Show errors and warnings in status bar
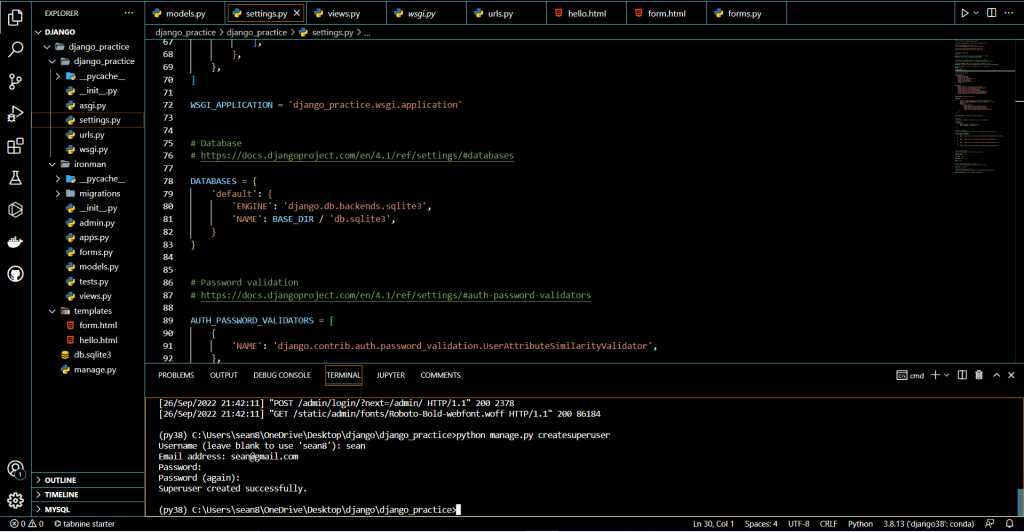 pos(26,524)
